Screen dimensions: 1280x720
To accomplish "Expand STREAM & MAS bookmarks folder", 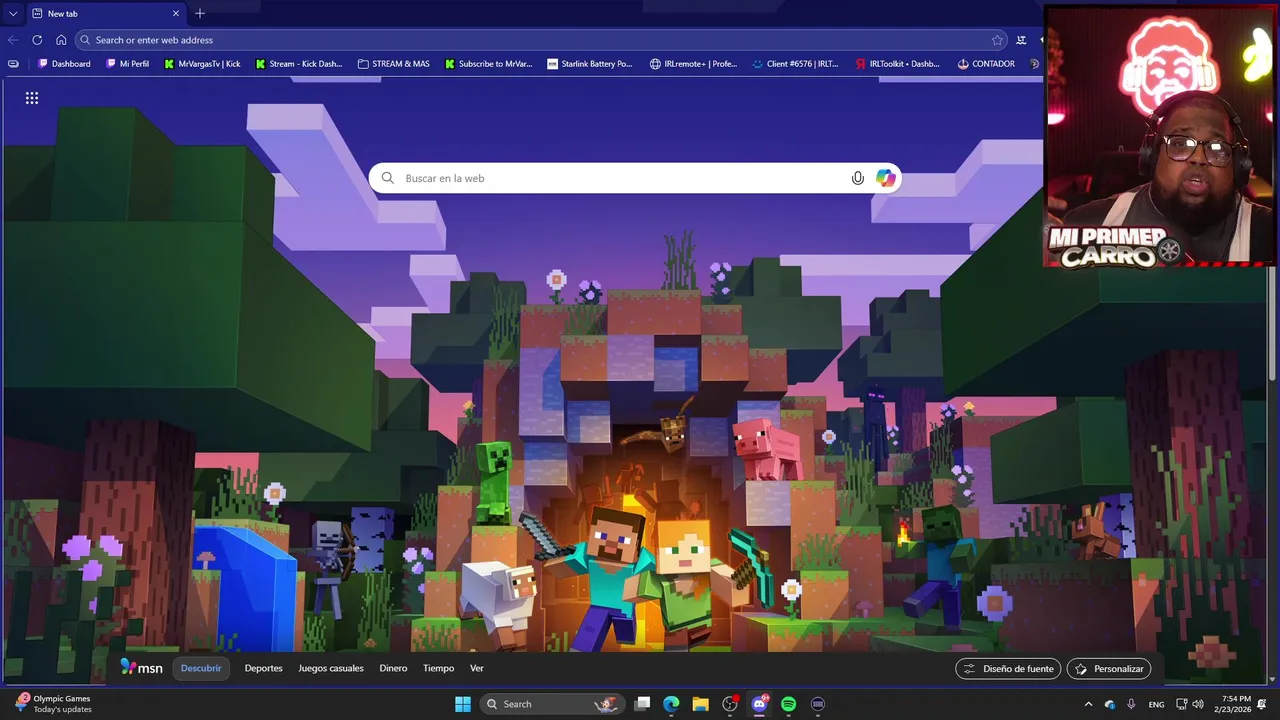I will coord(393,64).
